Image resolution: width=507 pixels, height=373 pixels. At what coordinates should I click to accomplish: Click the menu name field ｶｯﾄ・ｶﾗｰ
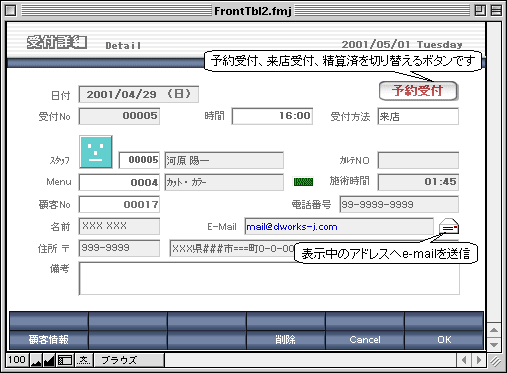pyautogui.click(x=224, y=182)
